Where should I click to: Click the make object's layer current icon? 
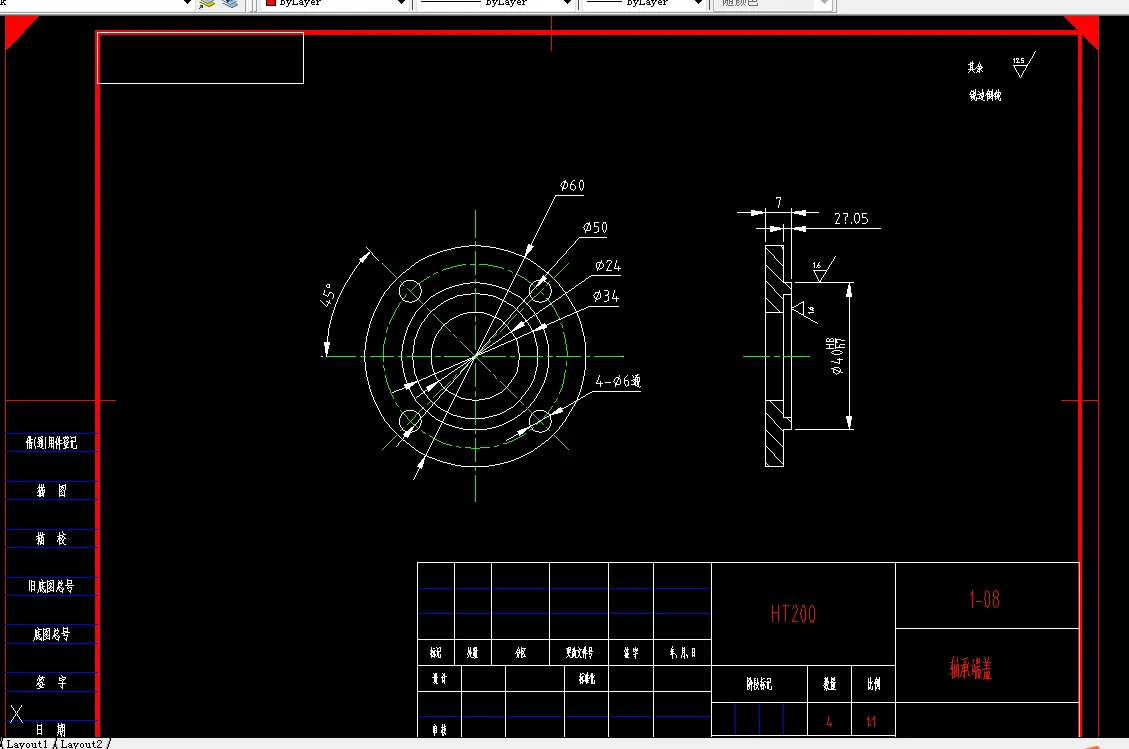click(x=207, y=3)
